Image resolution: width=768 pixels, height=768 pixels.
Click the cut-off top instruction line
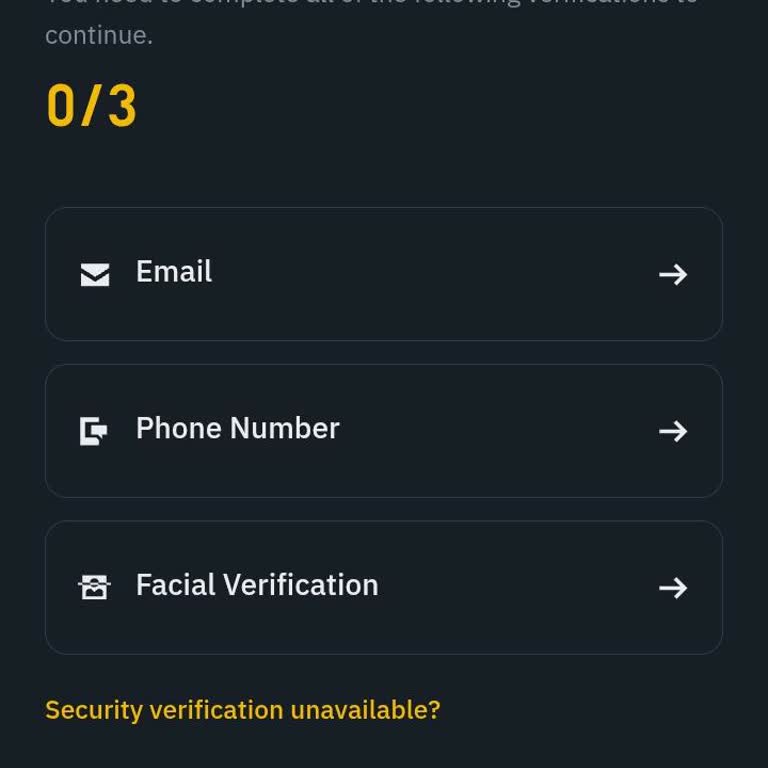tap(372, 4)
